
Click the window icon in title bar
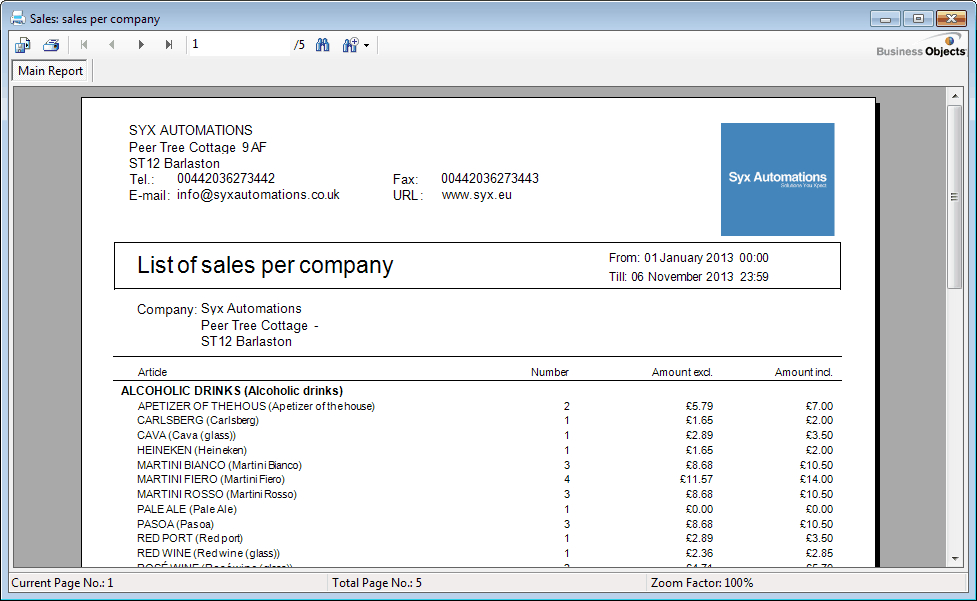click(17, 18)
